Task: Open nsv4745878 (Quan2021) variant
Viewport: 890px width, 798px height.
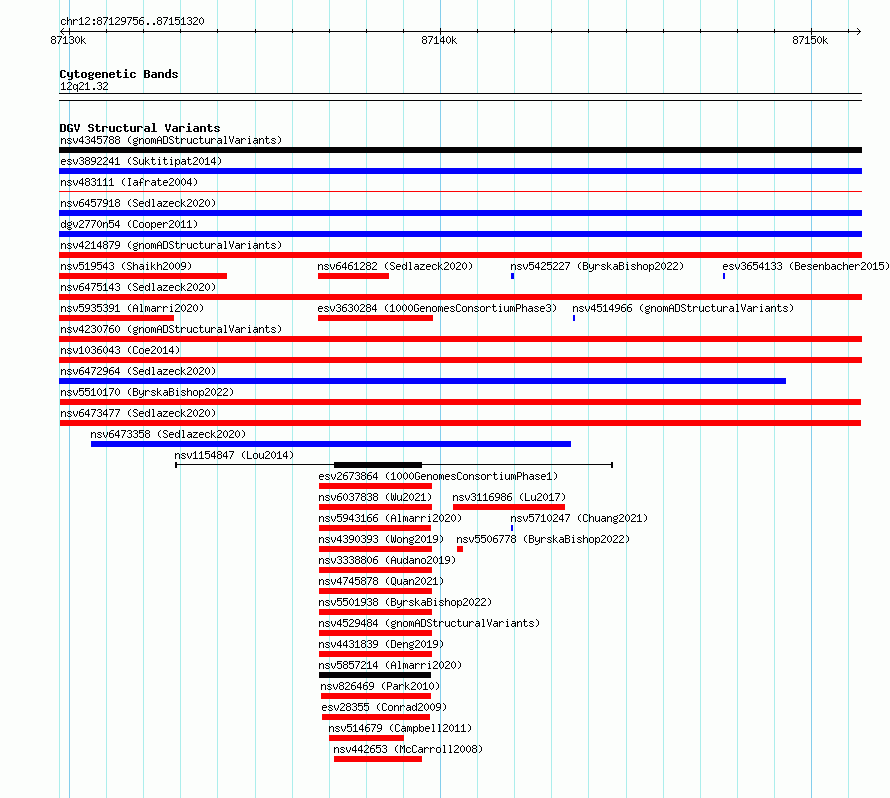Action: [x=381, y=581]
